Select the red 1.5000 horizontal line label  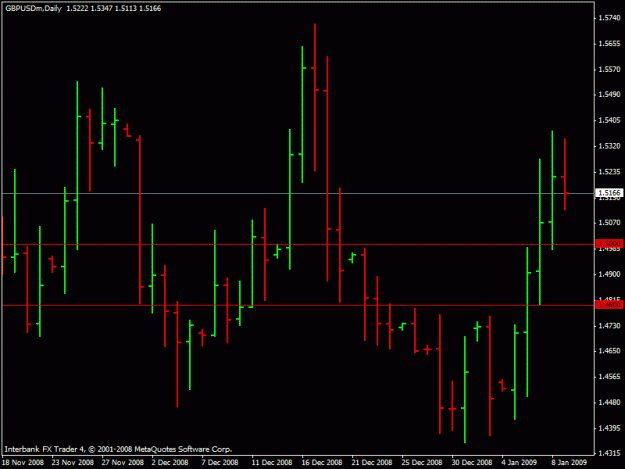(x=610, y=243)
